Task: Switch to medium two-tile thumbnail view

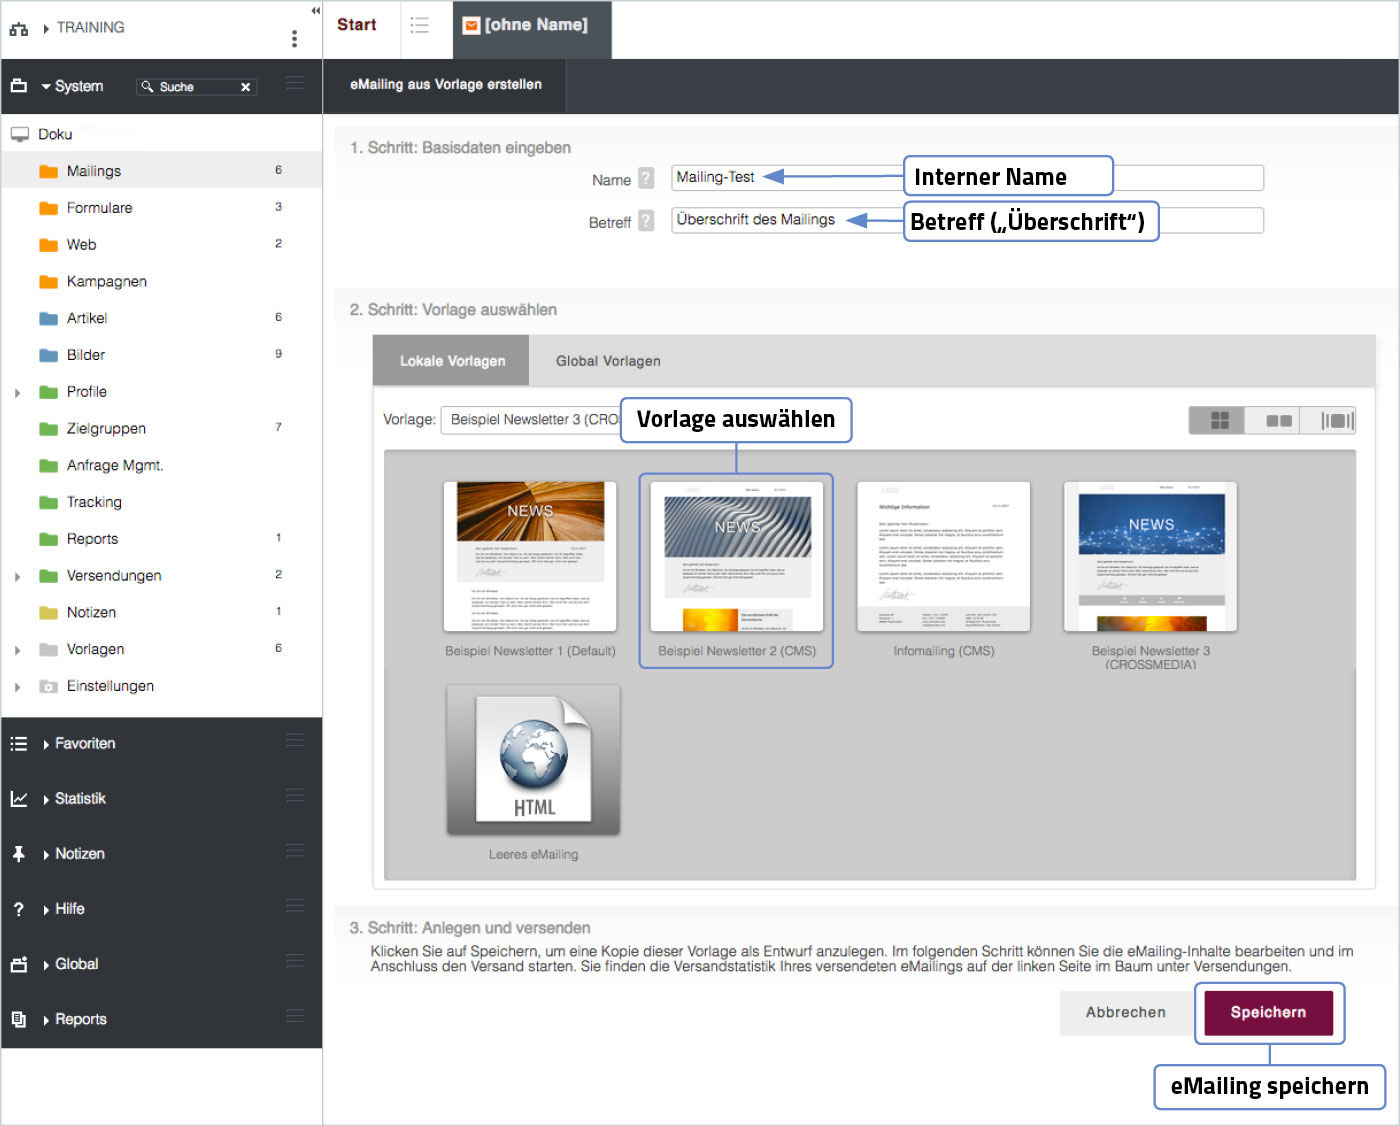Action: tap(1278, 420)
